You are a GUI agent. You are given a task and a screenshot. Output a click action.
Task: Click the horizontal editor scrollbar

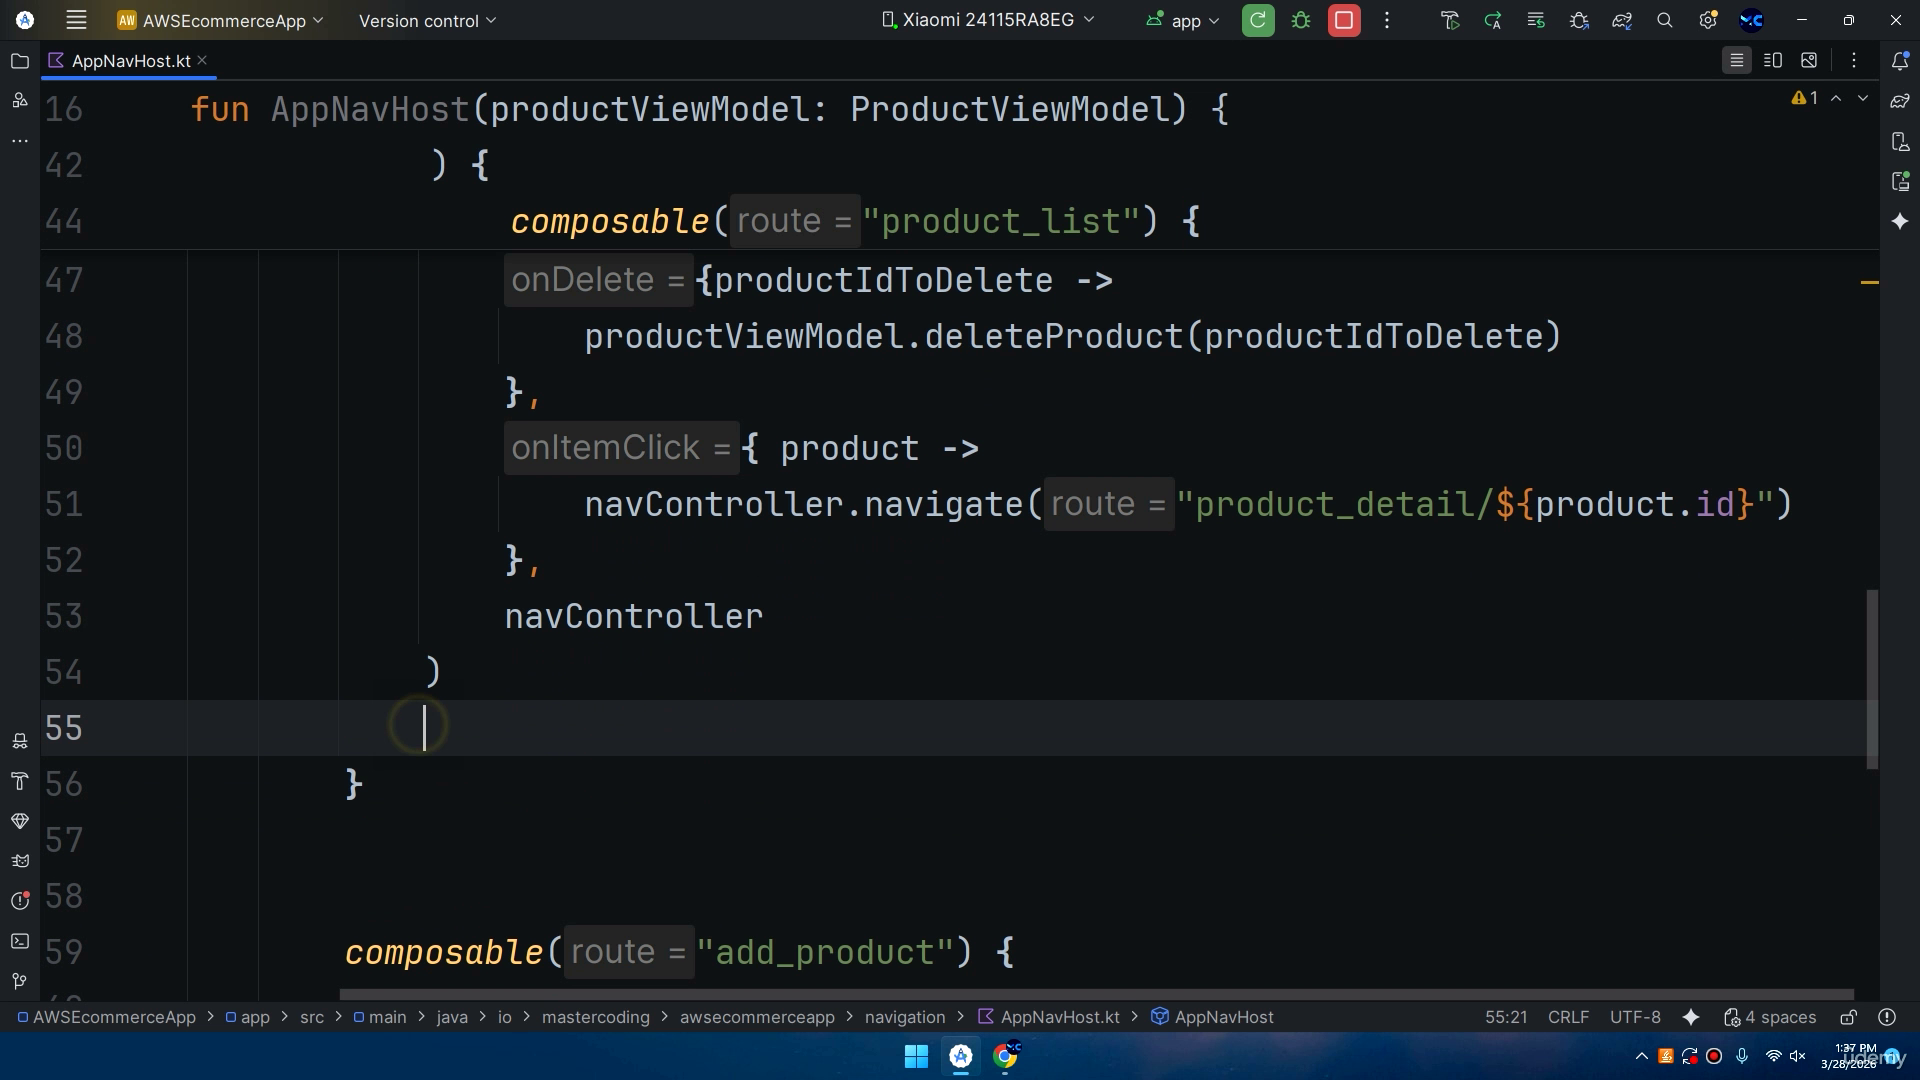click(x=1096, y=994)
